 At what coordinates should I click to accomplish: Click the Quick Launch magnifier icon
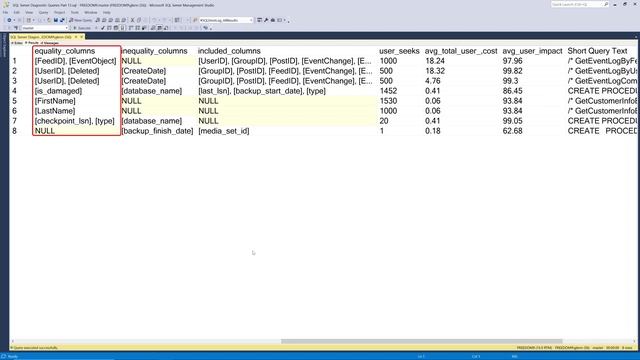[606, 4]
